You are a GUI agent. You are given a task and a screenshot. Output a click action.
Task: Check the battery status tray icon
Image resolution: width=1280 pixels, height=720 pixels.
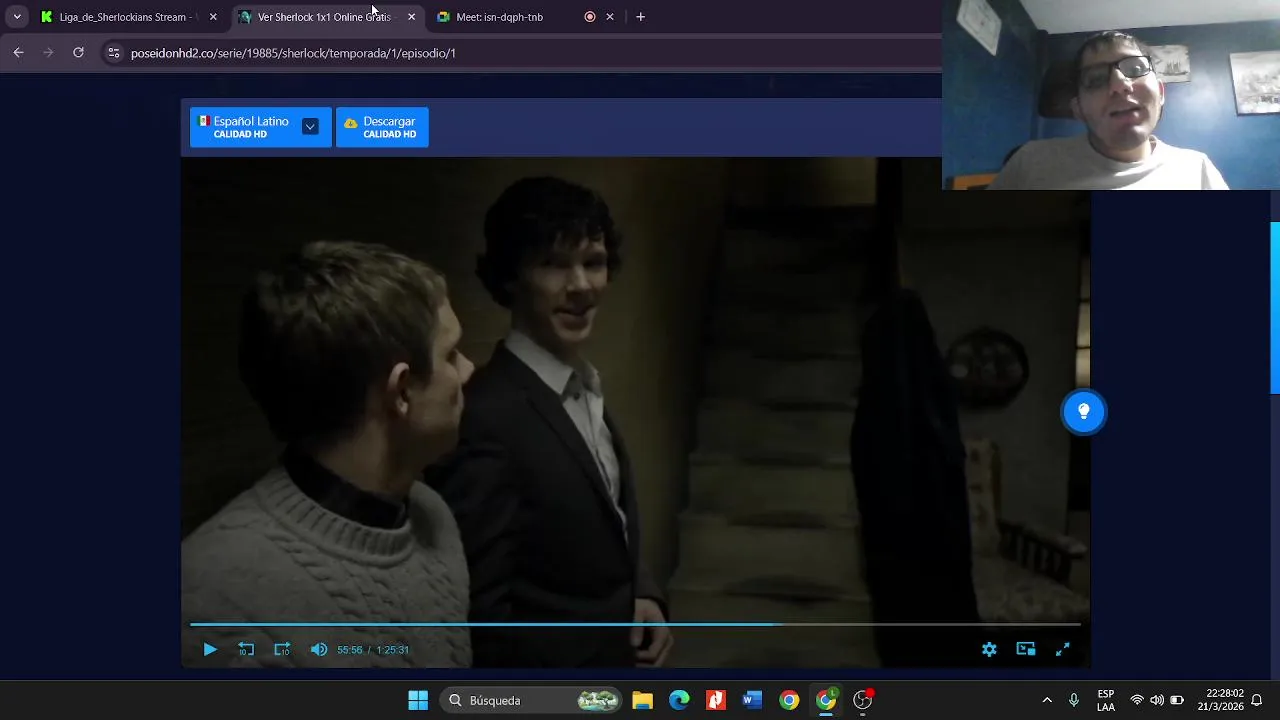pyautogui.click(x=1177, y=700)
